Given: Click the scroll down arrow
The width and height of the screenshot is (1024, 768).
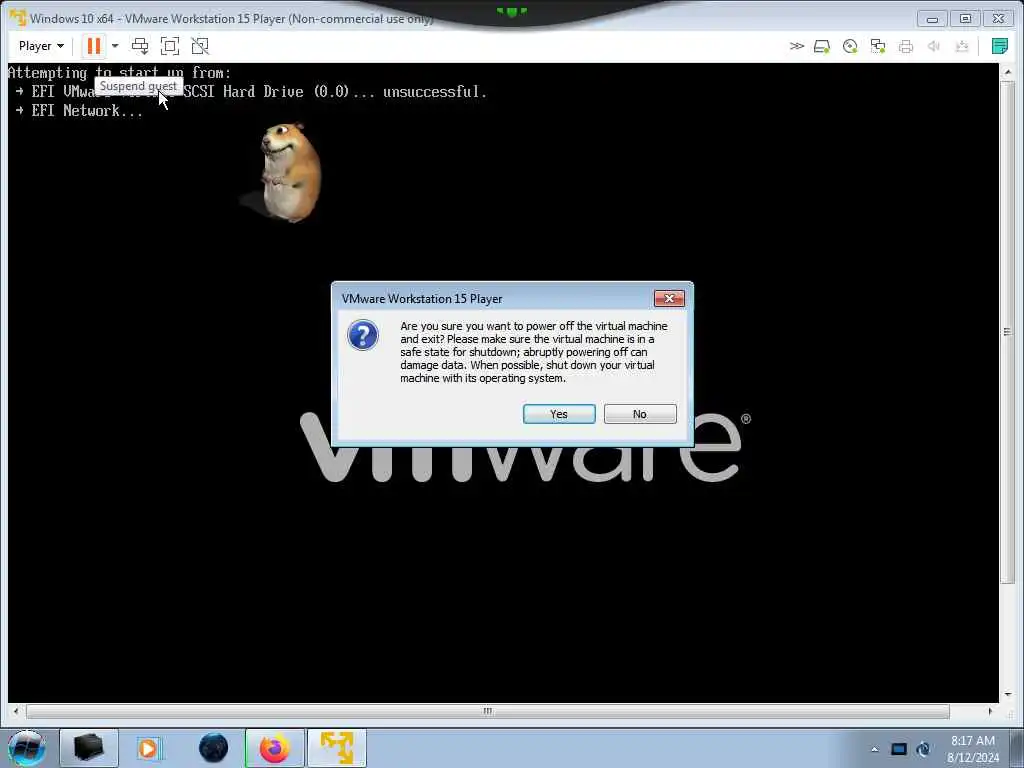Looking at the screenshot, I should [x=1008, y=694].
